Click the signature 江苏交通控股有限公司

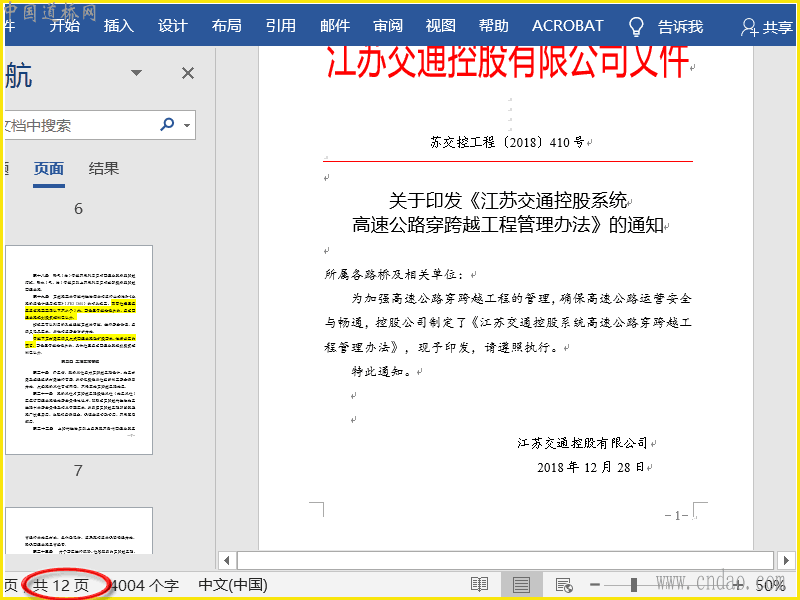click(x=582, y=443)
